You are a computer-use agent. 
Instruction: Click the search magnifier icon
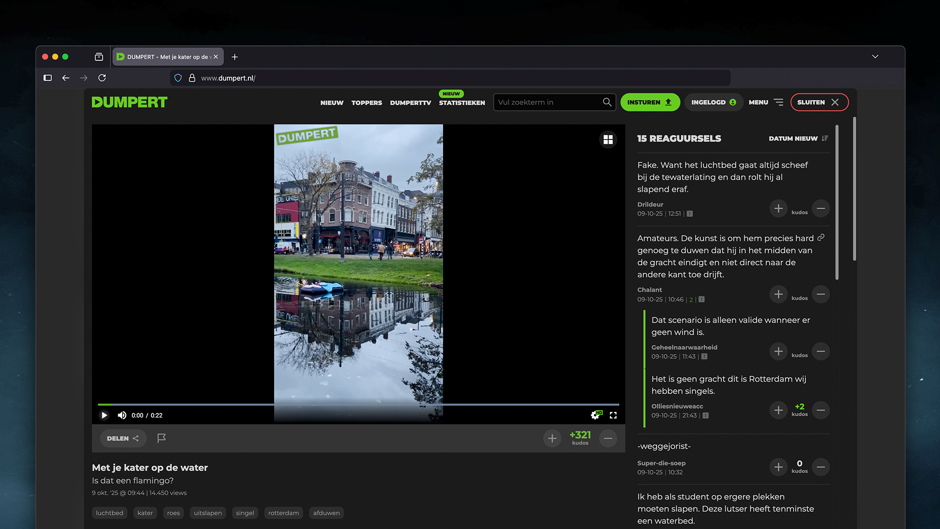point(607,102)
